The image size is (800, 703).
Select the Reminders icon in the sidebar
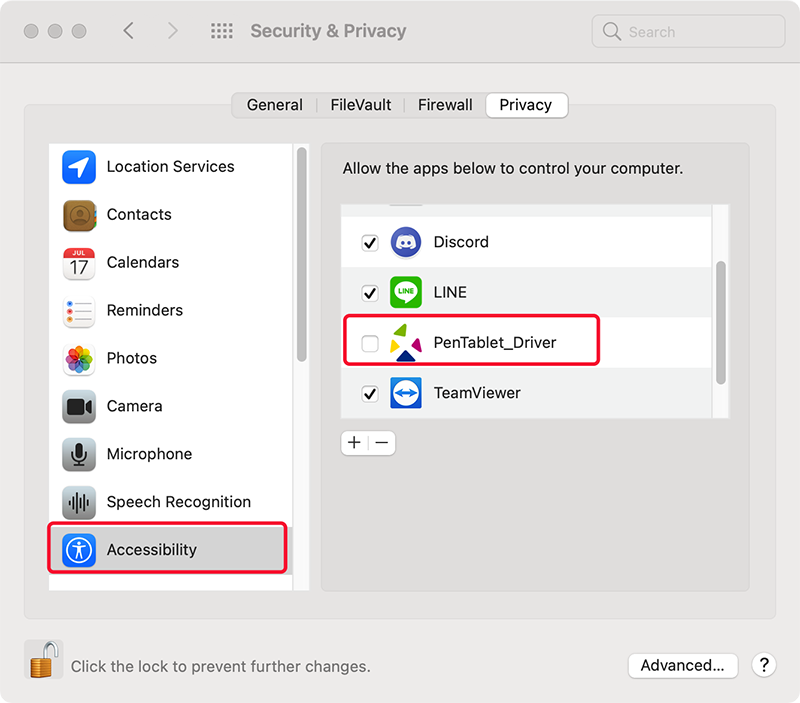tap(79, 311)
